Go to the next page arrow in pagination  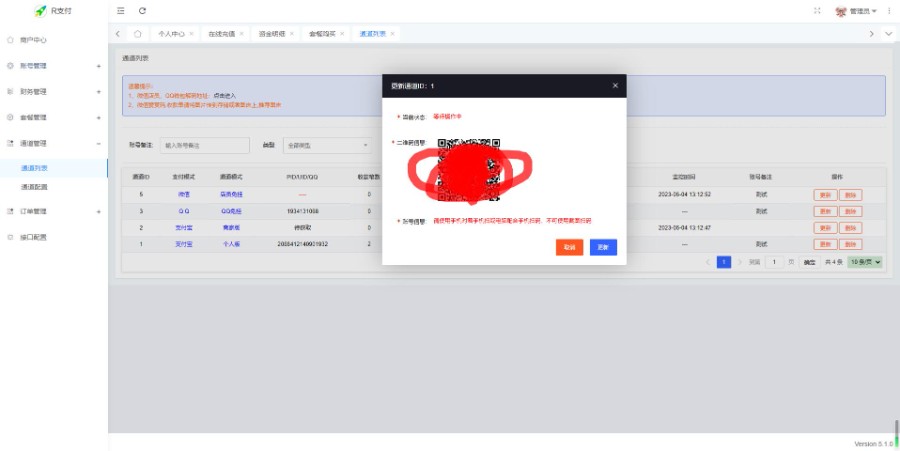pyautogui.click(x=739, y=262)
